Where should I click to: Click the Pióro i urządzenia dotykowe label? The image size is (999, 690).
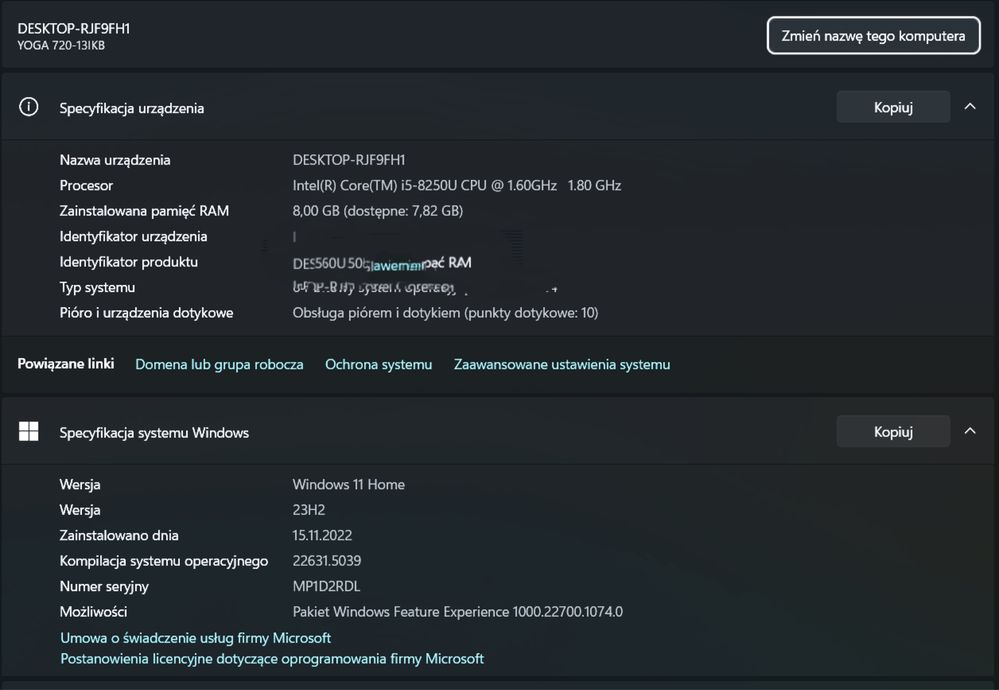pos(147,313)
